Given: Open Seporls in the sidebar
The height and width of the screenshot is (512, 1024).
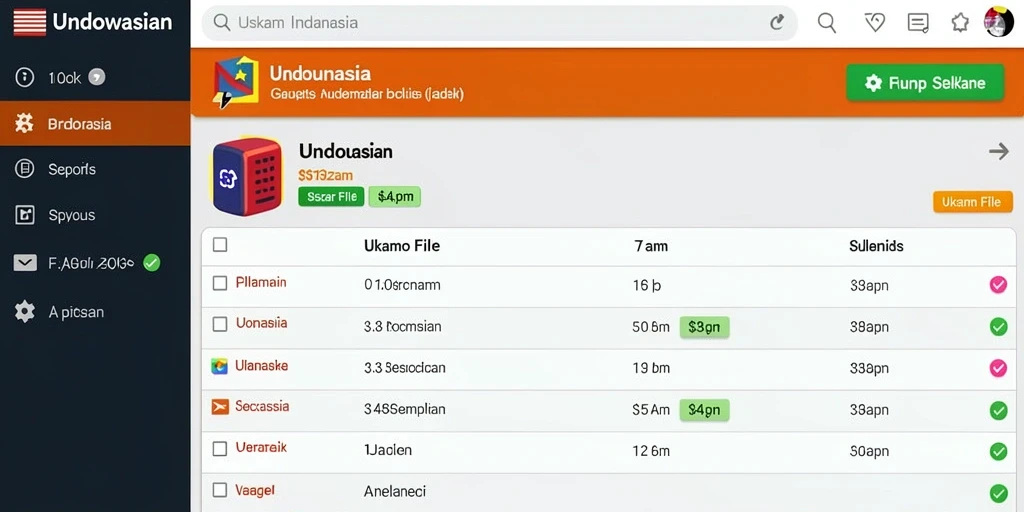Looking at the screenshot, I should 95,169.
